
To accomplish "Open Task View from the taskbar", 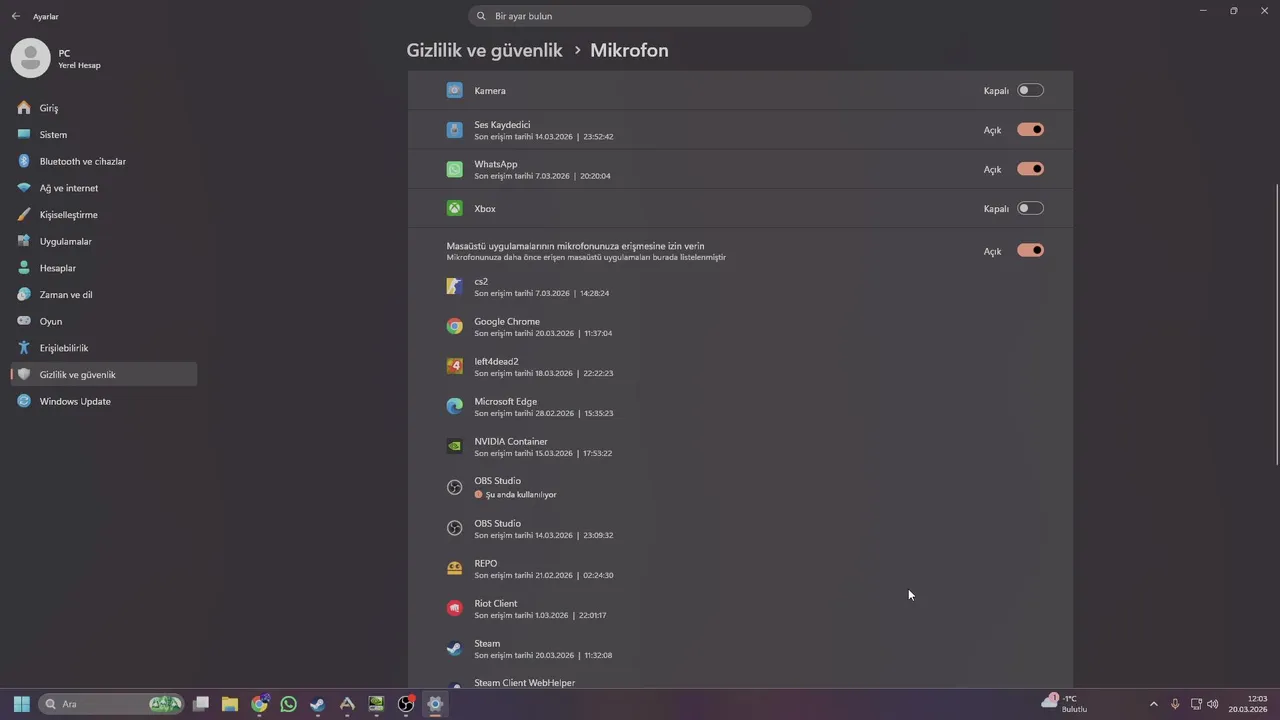I will pos(201,704).
